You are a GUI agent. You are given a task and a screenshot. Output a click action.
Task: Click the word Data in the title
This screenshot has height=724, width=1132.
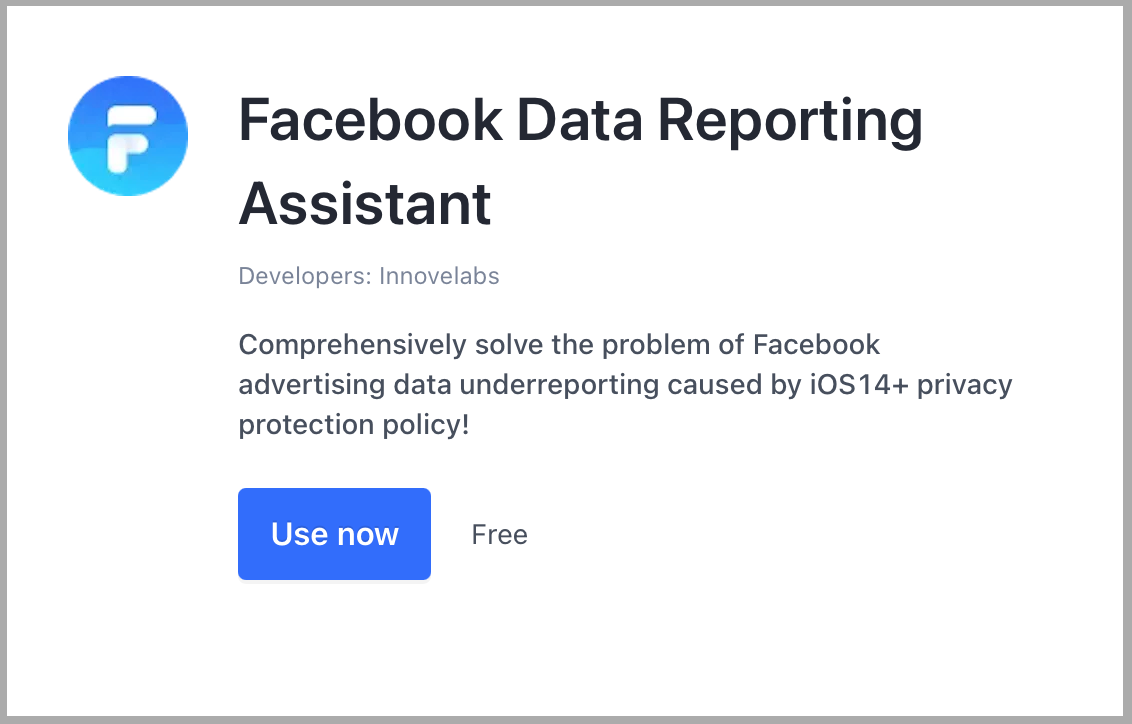(580, 120)
